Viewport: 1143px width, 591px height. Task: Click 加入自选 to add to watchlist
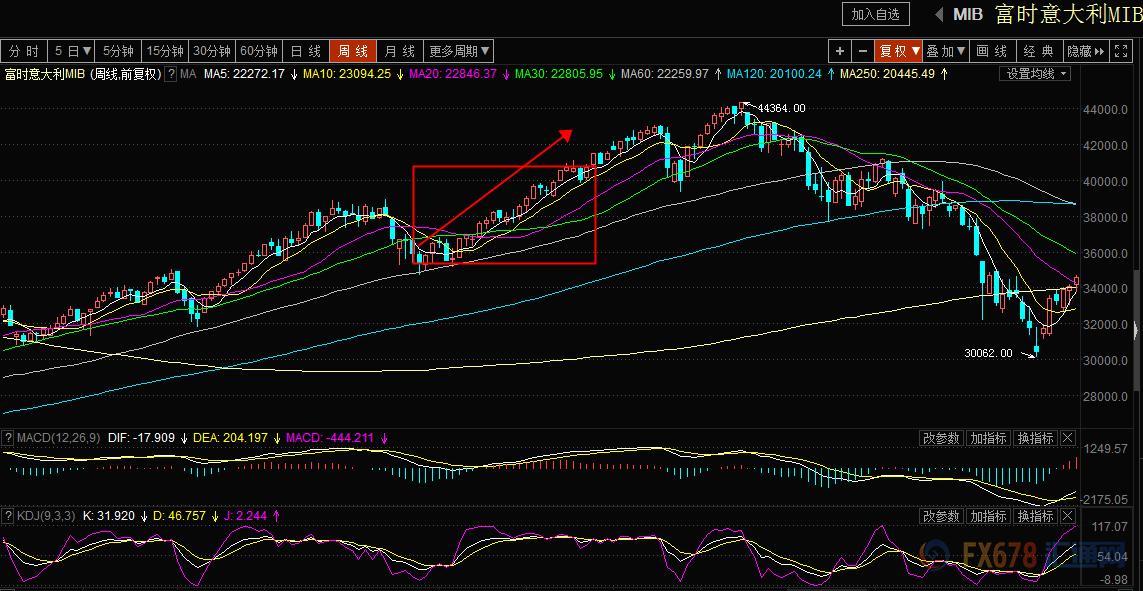876,14
